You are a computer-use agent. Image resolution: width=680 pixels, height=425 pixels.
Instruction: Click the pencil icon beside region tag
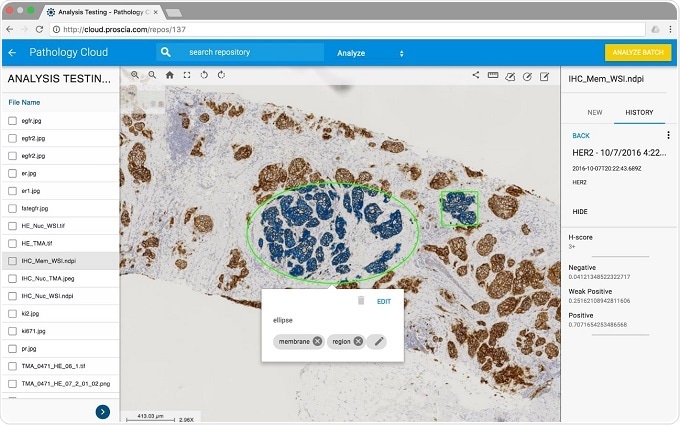(379, 341)
